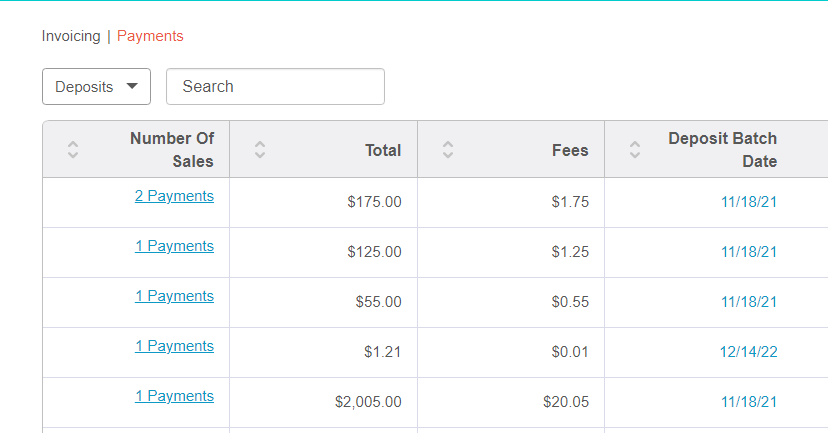
Task: Open the Deposits dropdown
Action: pos(97,87)
